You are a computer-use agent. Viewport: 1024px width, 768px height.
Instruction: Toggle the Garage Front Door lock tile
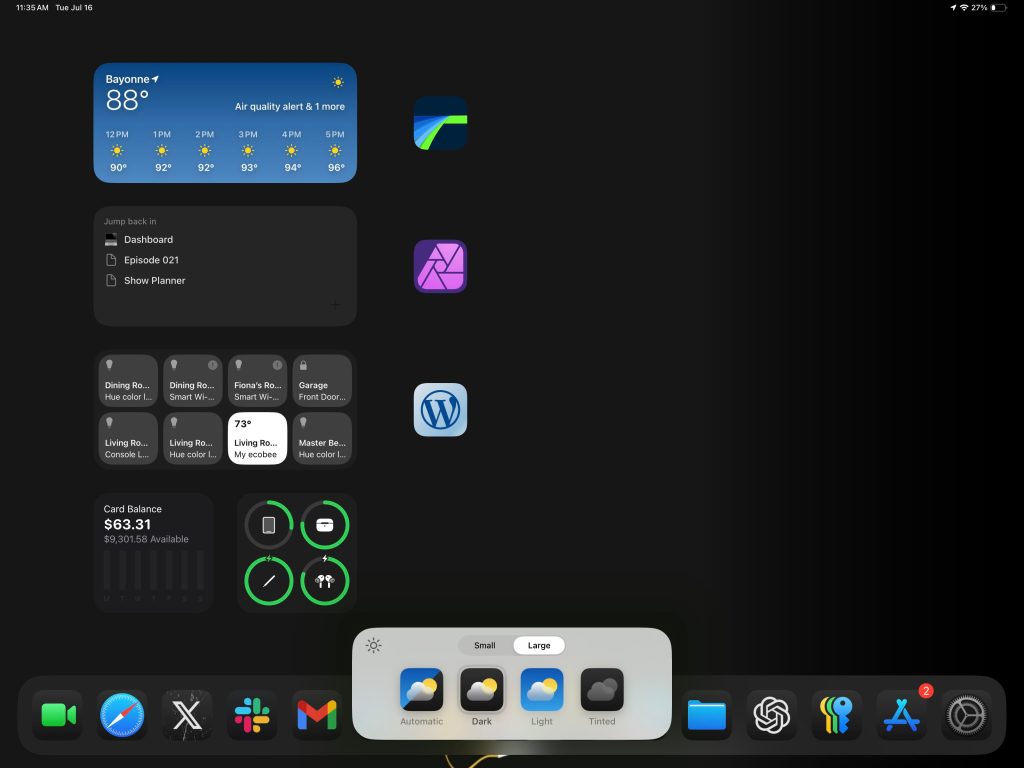322,381
